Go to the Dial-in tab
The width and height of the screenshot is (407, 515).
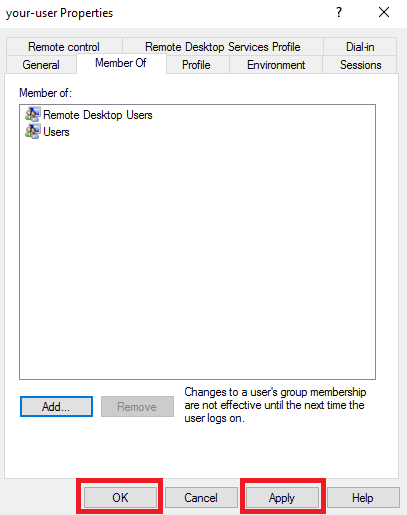(x=360, y=47)
